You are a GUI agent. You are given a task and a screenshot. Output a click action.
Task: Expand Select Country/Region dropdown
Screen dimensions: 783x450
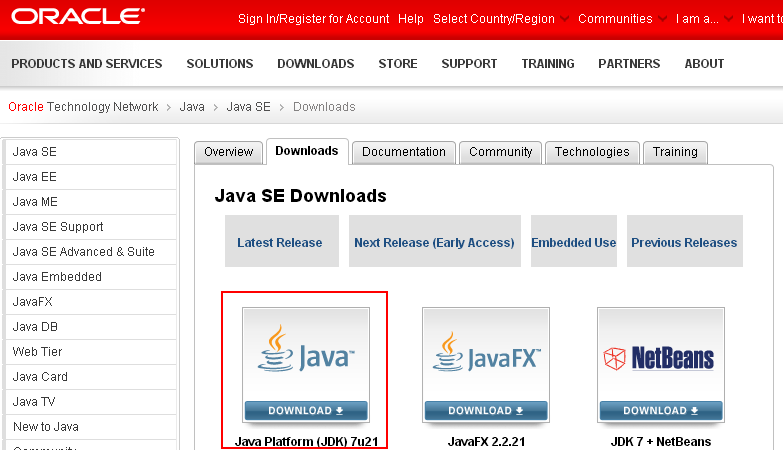(x=500, y=19)
